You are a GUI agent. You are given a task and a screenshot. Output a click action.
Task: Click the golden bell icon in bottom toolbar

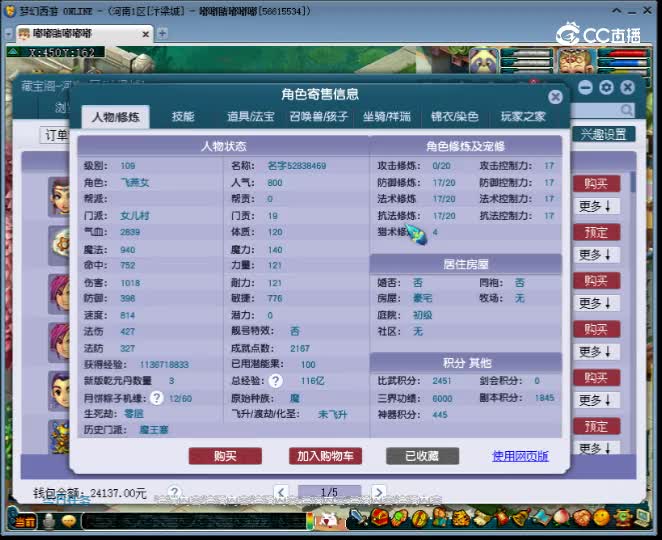(522, 517)
